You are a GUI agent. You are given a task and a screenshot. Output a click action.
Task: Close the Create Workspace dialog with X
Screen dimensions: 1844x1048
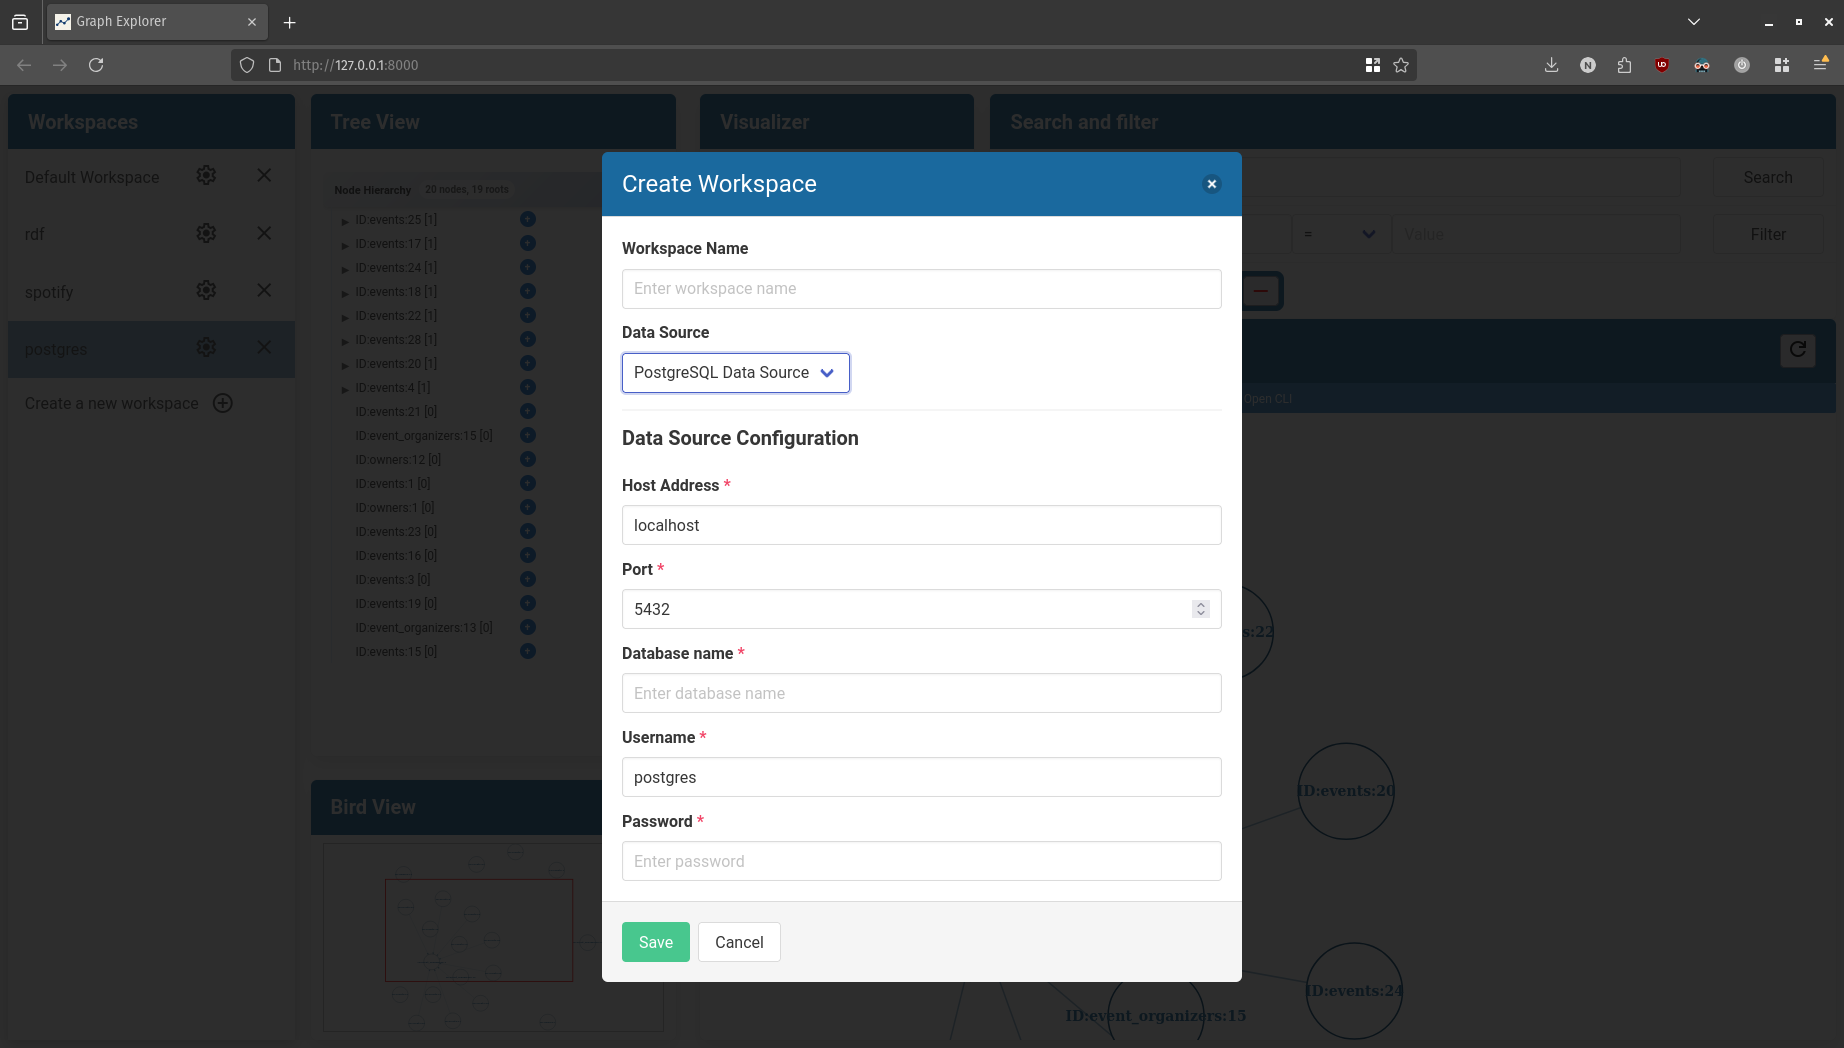(1211, 184)
